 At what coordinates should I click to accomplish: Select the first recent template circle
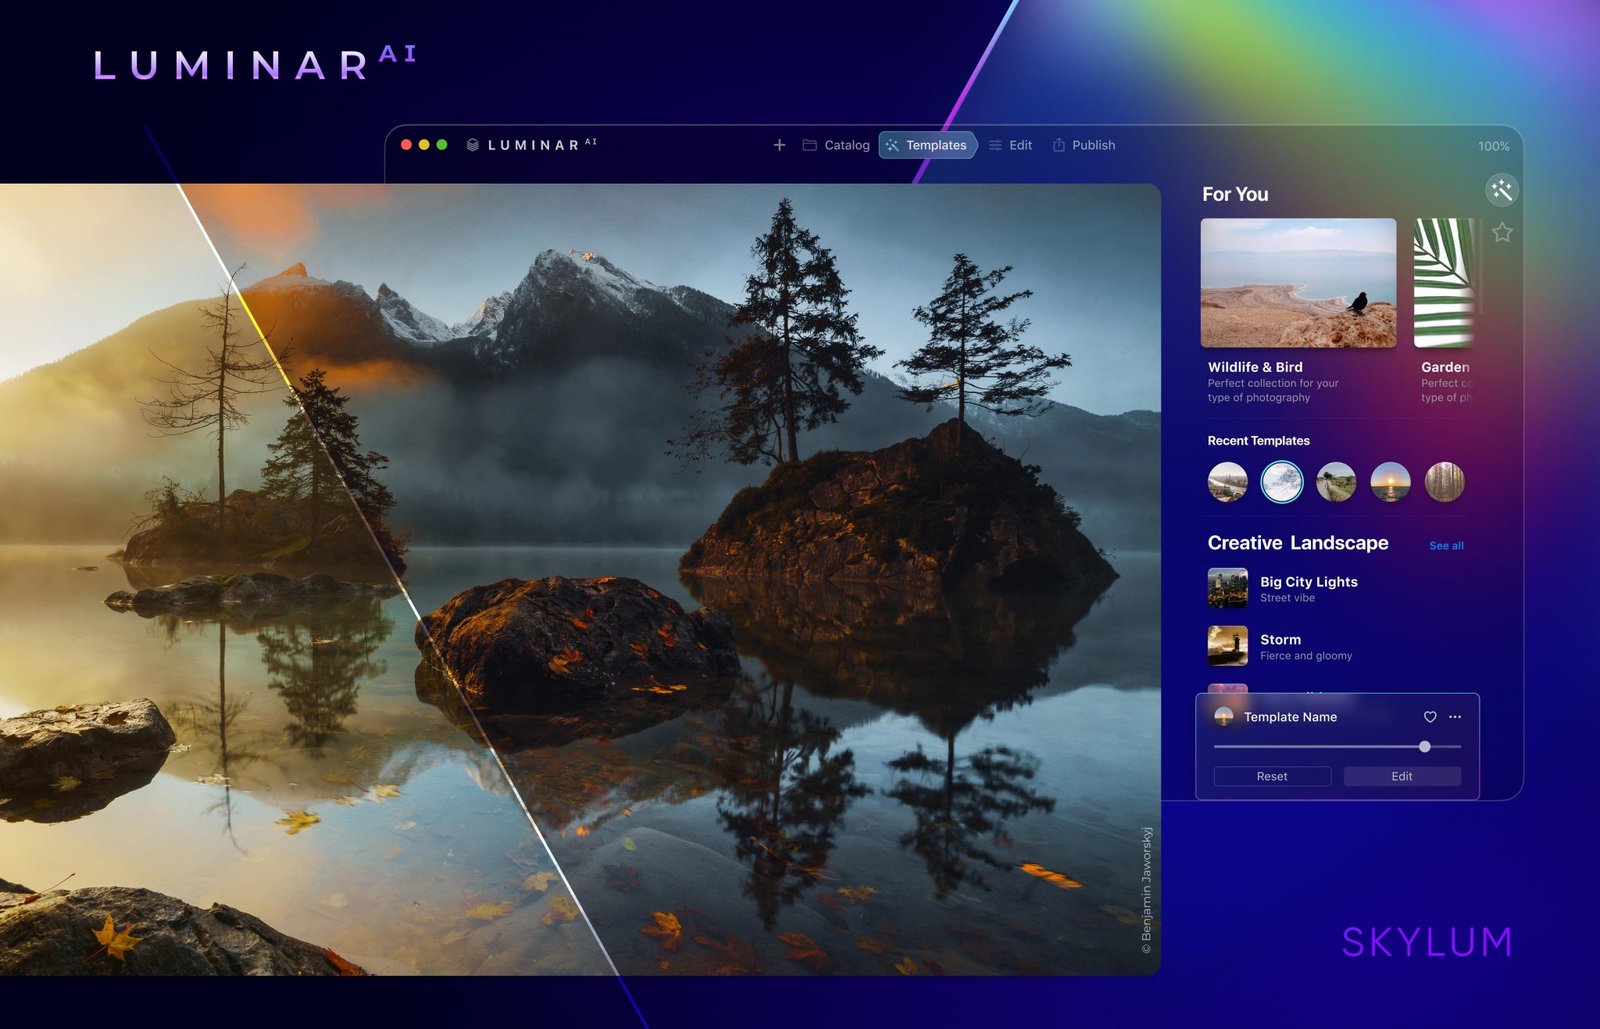[x=1227, y=482]
